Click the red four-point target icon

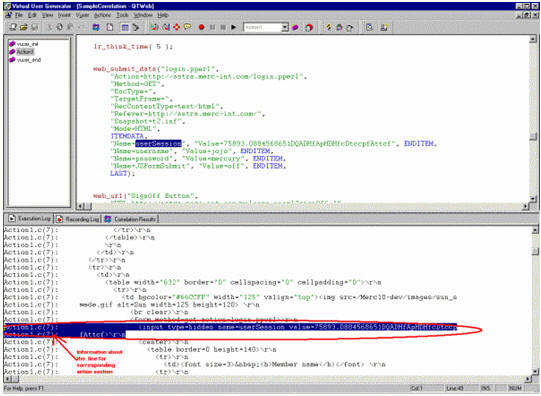176,27
